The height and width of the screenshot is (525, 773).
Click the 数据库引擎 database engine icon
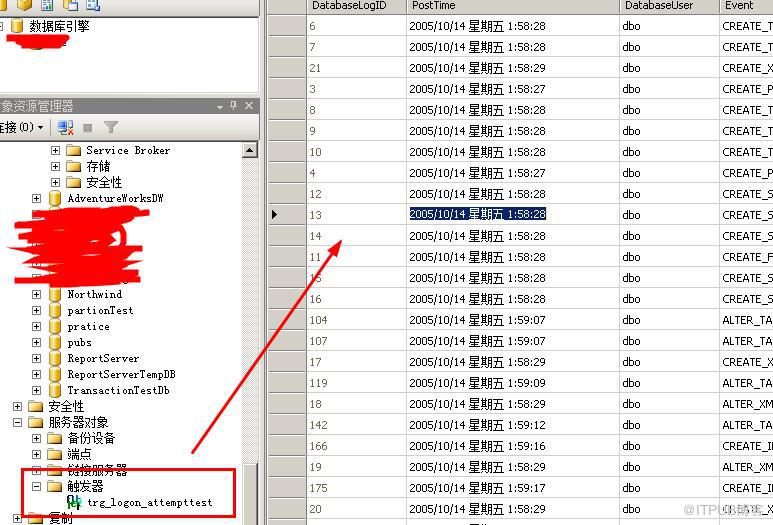pos(17,26)
